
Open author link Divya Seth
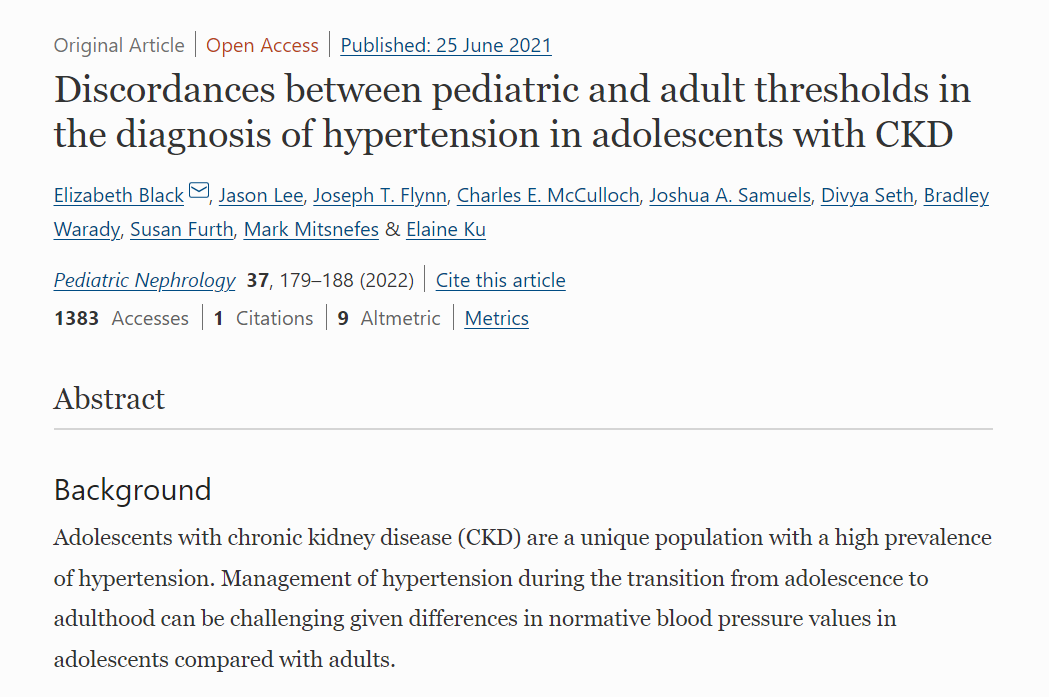[867, 195]
